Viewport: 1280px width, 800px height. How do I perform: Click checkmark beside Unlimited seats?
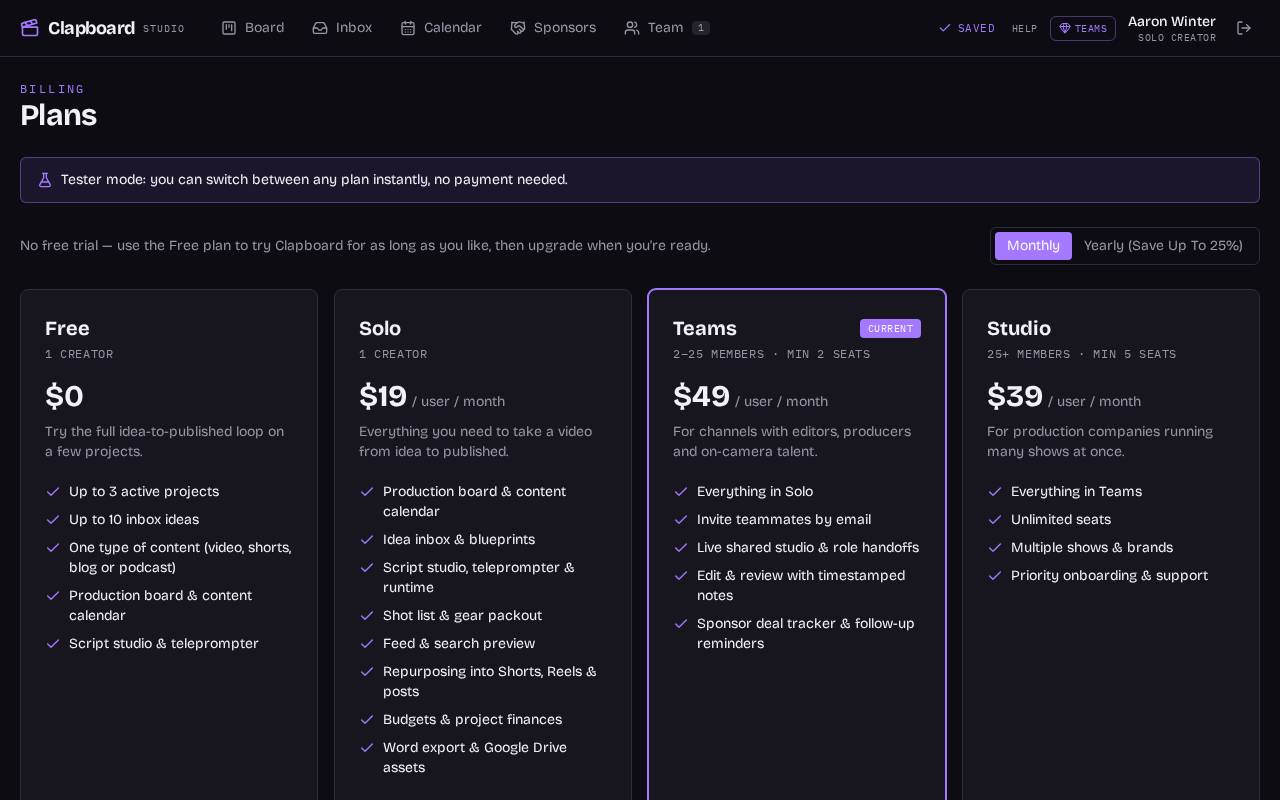click(x=995, y=520)
